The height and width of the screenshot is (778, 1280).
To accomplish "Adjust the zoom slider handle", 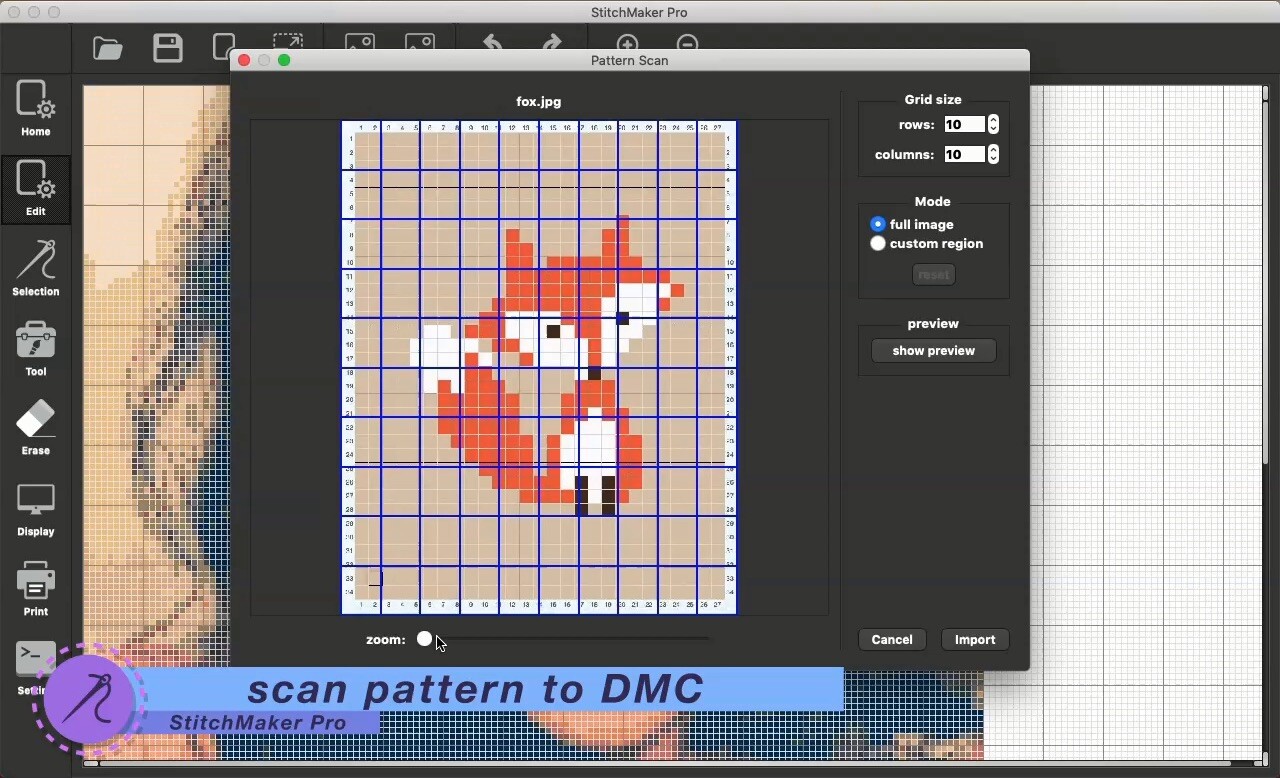I will [x=424, y=638].
